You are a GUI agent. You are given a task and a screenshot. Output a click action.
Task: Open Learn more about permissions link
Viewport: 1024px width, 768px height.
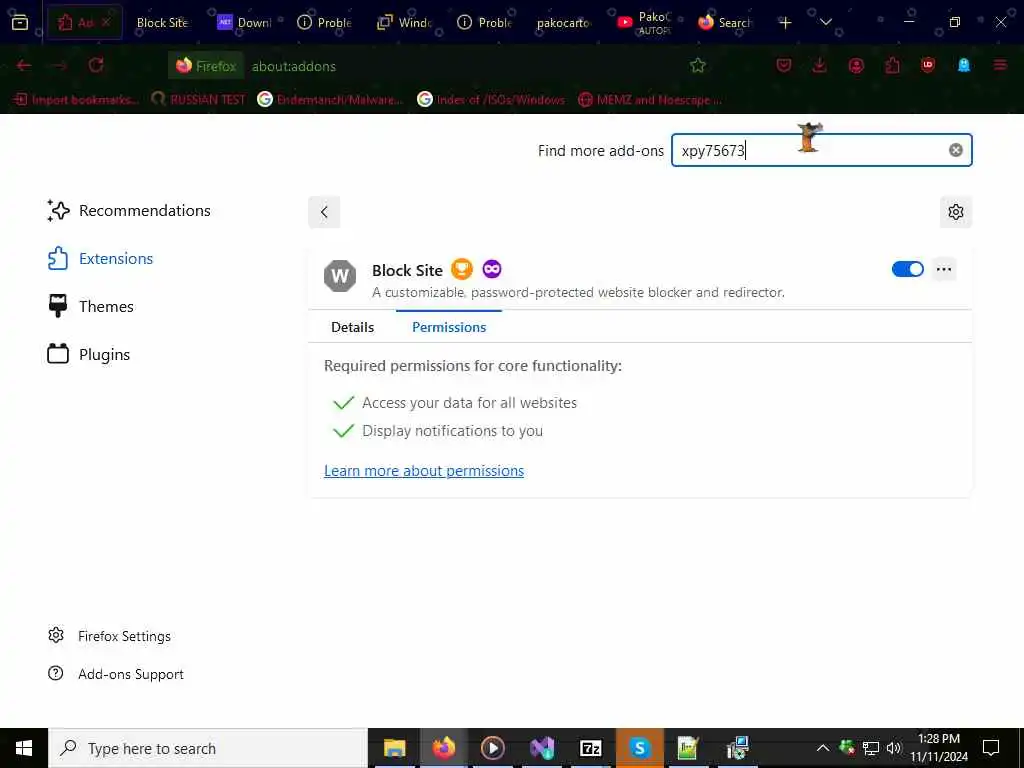pos(424,471)
